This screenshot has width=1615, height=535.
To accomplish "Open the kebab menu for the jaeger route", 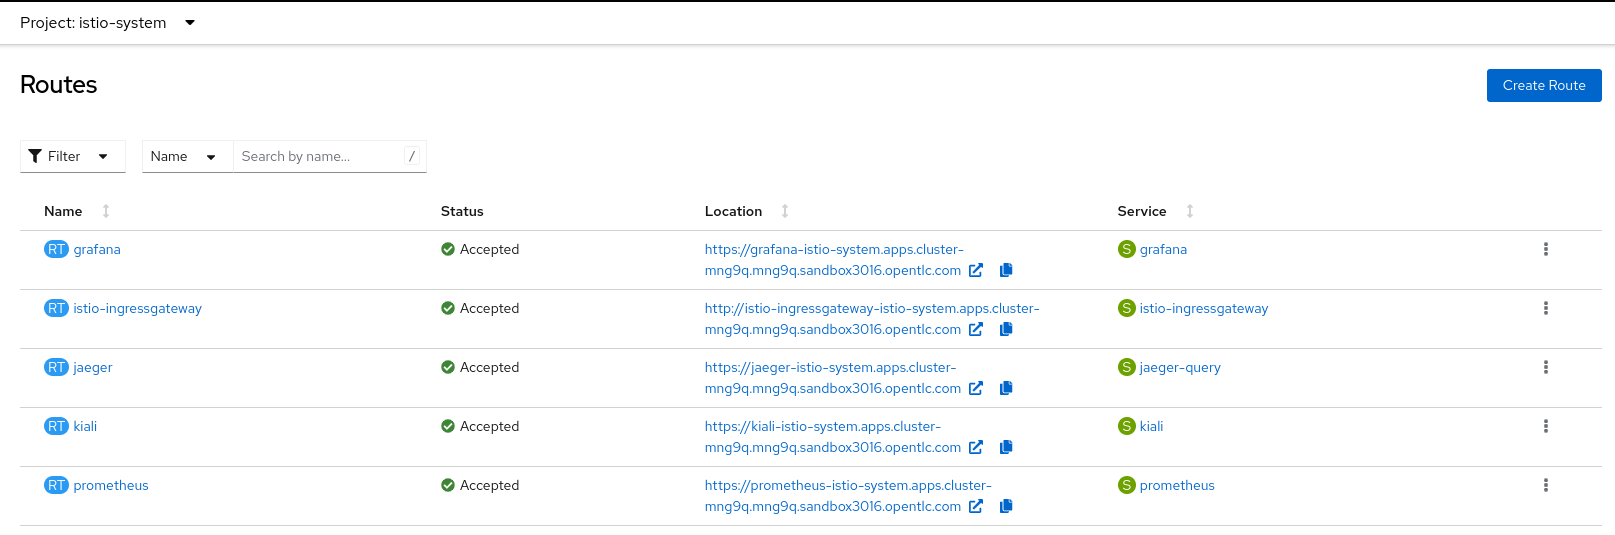I will tap(1546, 367).
